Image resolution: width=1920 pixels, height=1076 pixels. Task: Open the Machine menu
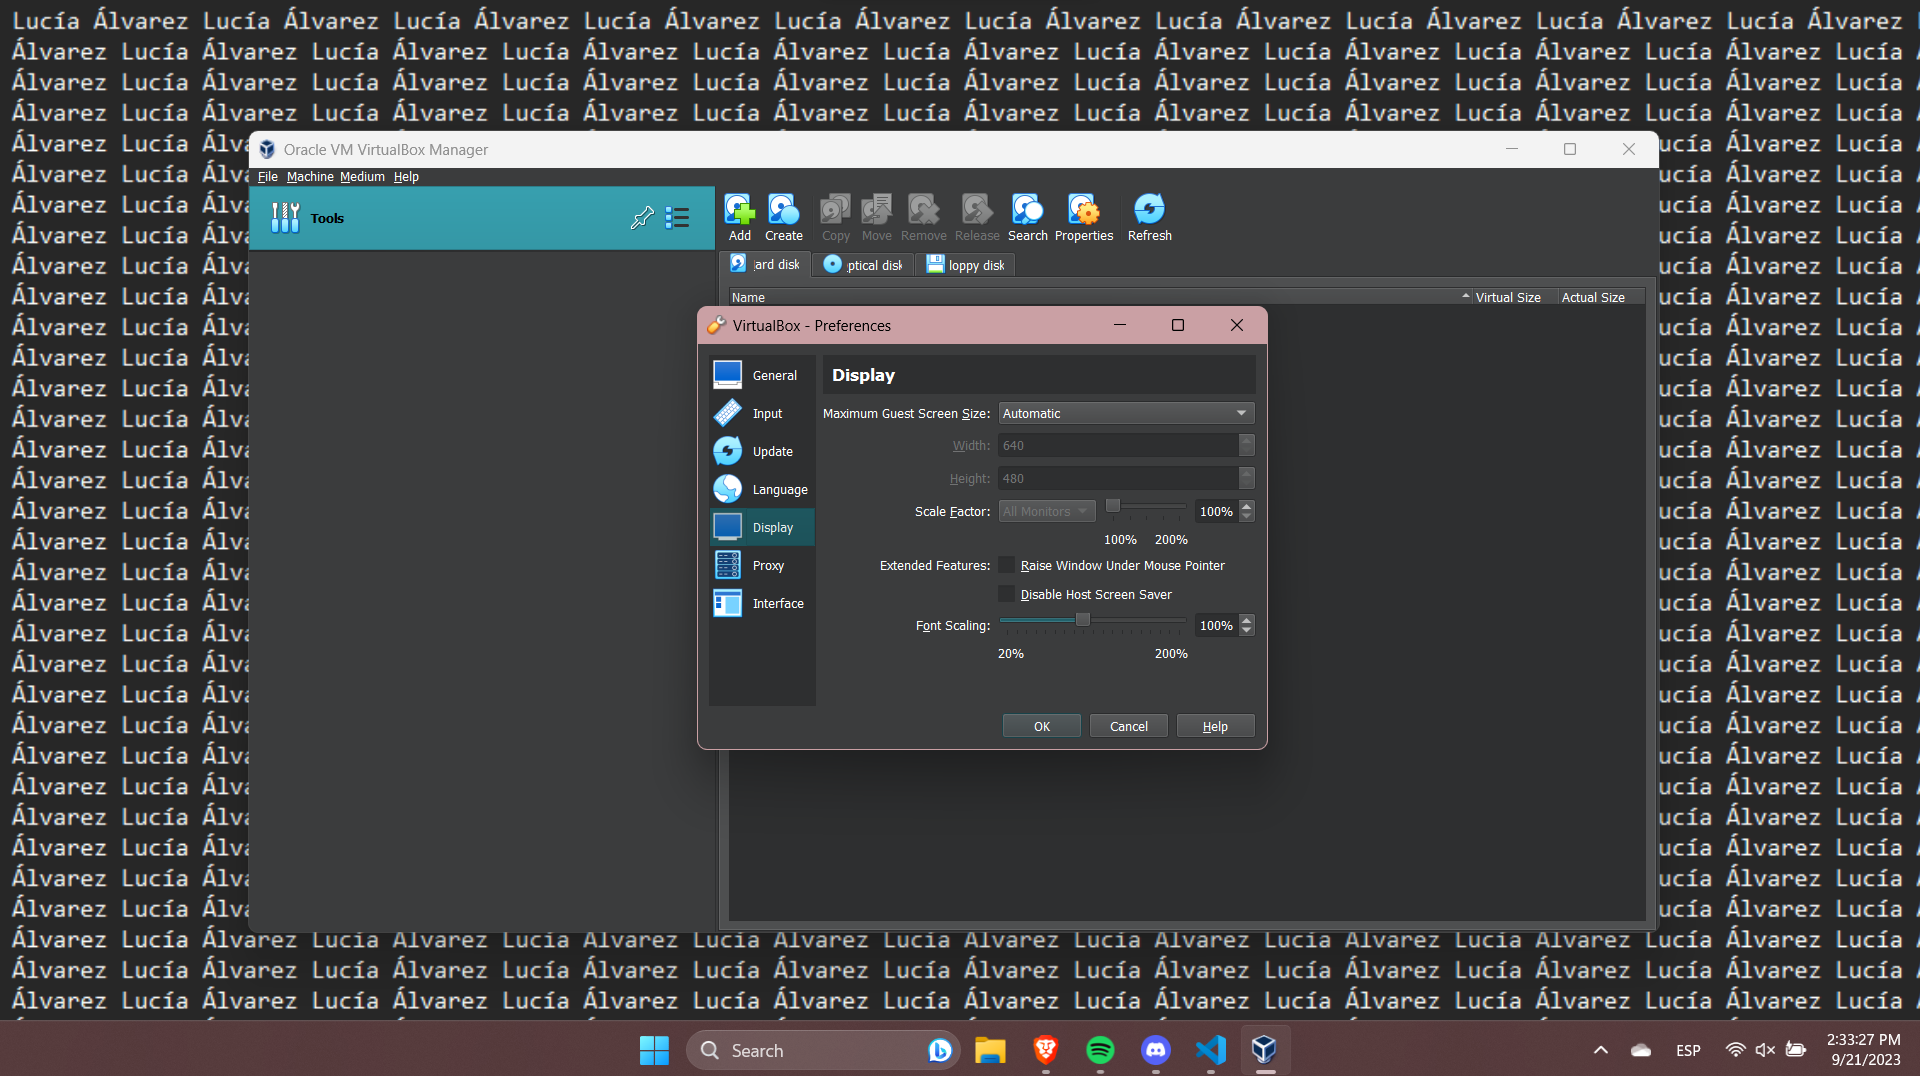point(310,176)
